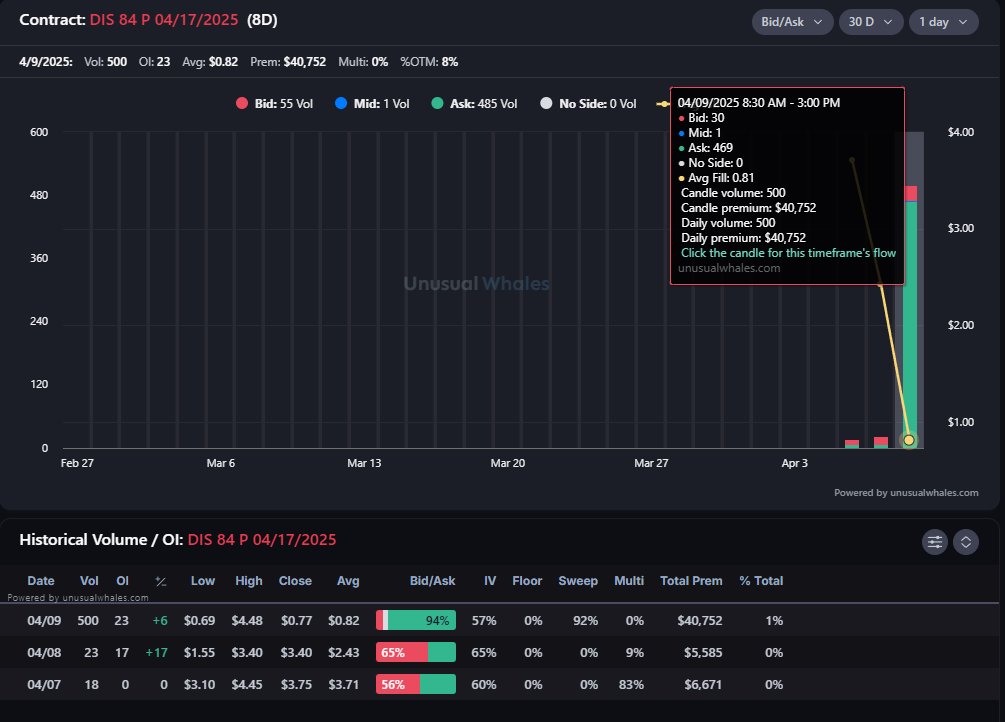
Task: Click the 83% multi value
Action: [x=631, y=685]
